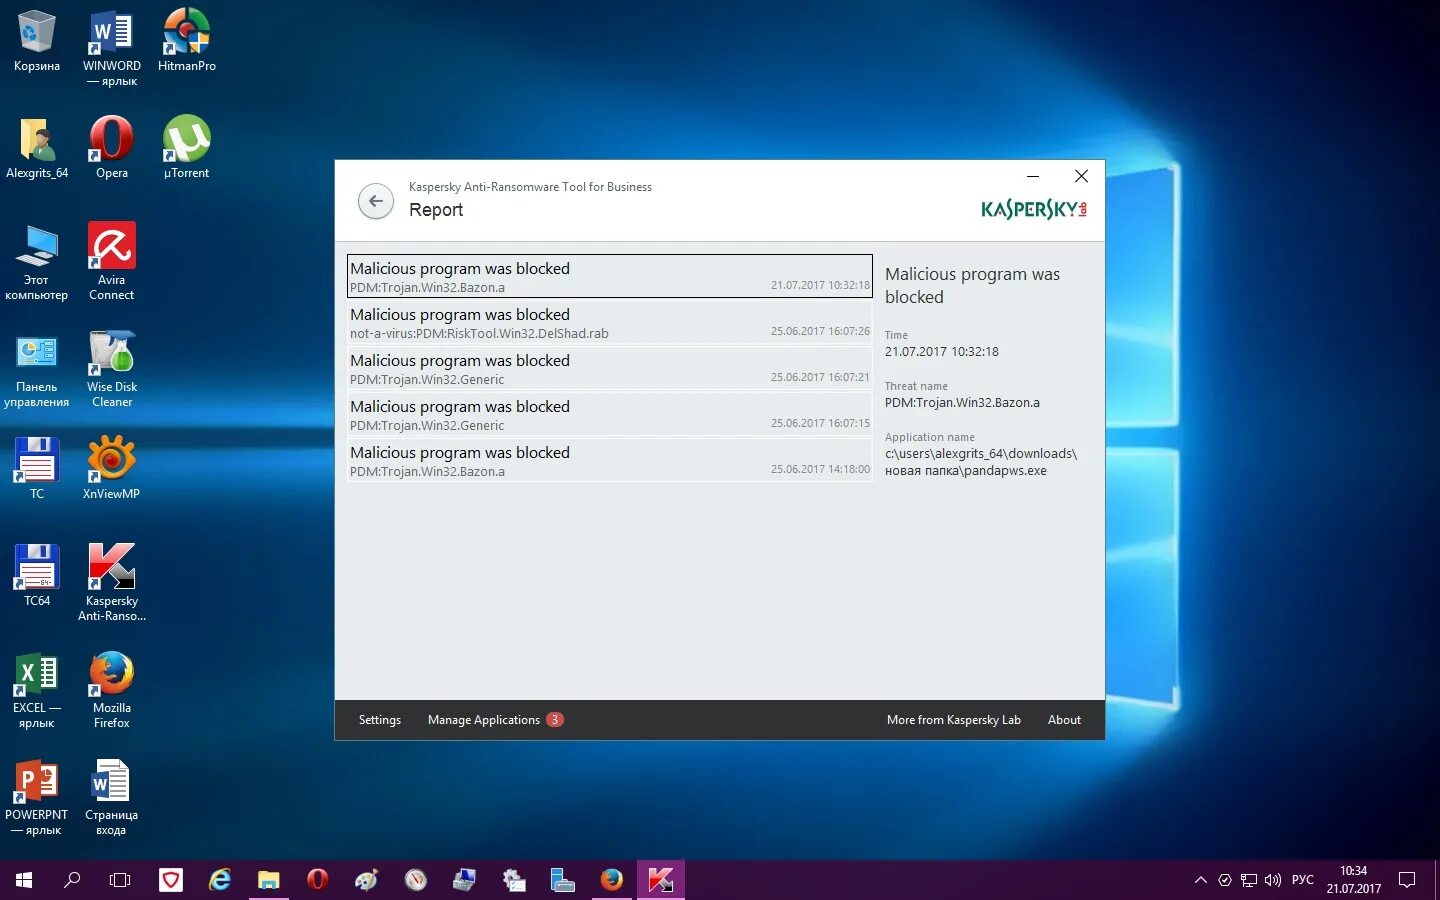The height and width of the screenshot is (900, 1440).
Task: Click the threat name PDM:Trojan.Win32.Bazon.a in details
Action: click(962, 403)
